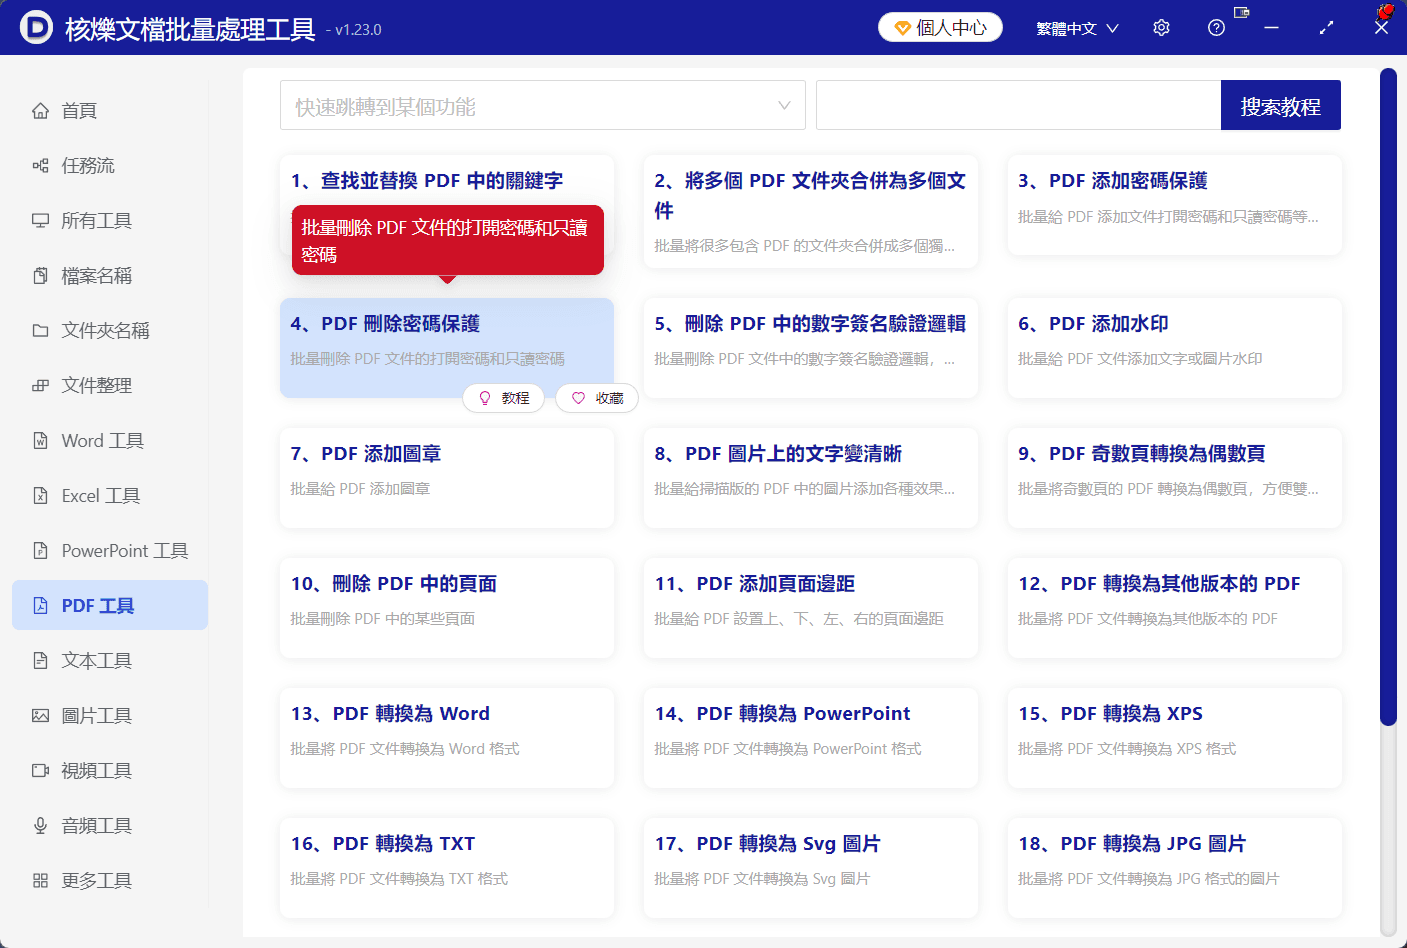Click the 搜索教程 button
The height and width of the screenshot is (948, 1407).
pos(1281,105)
